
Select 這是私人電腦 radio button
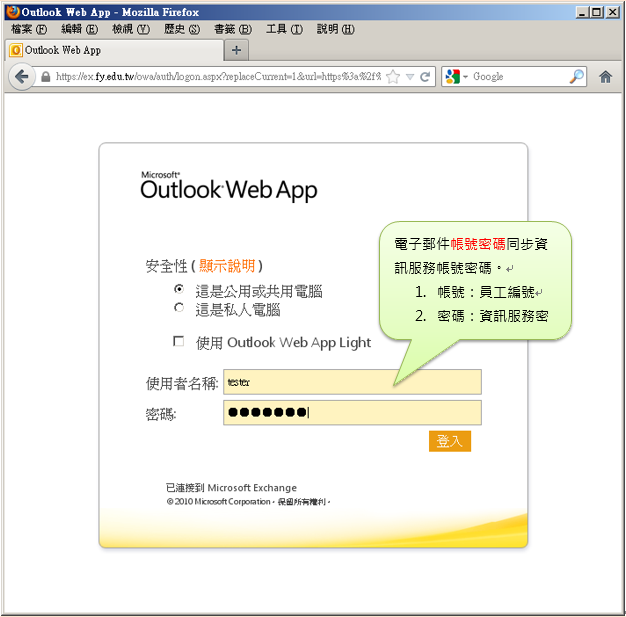[x=179, y=308]
